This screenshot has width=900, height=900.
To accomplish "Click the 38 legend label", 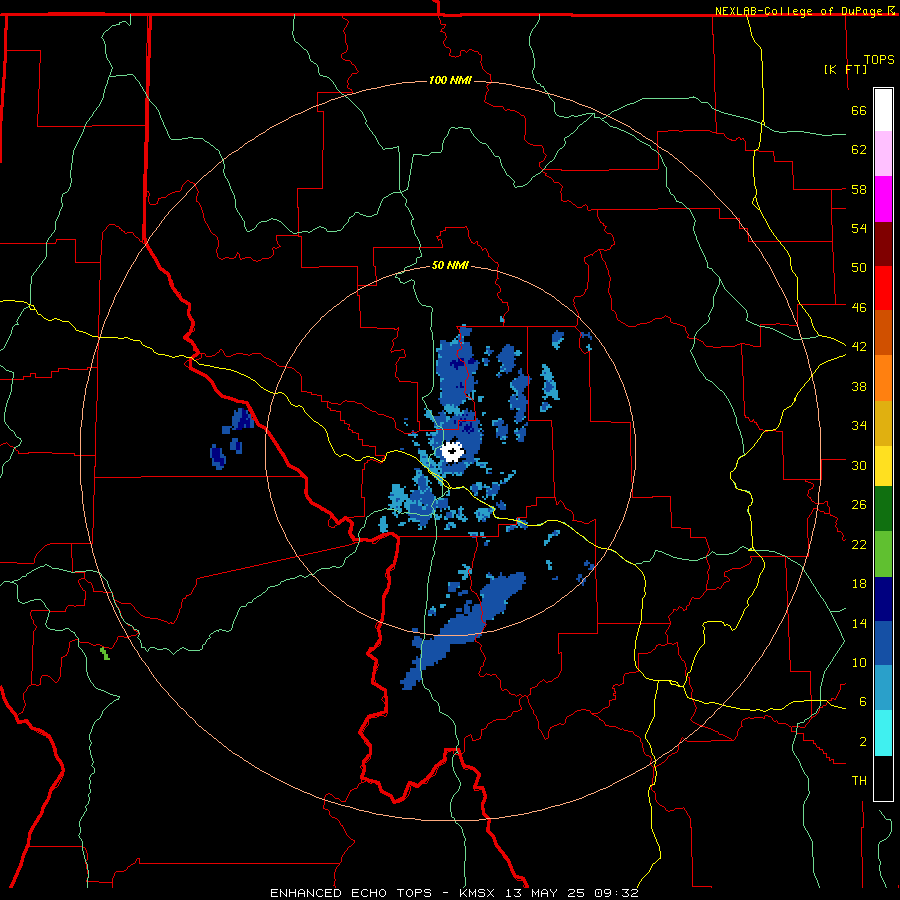I will click(859, 386).
